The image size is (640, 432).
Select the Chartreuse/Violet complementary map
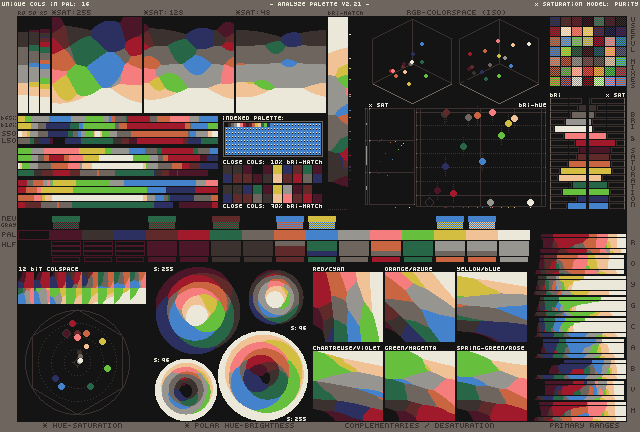coord(348,386)
